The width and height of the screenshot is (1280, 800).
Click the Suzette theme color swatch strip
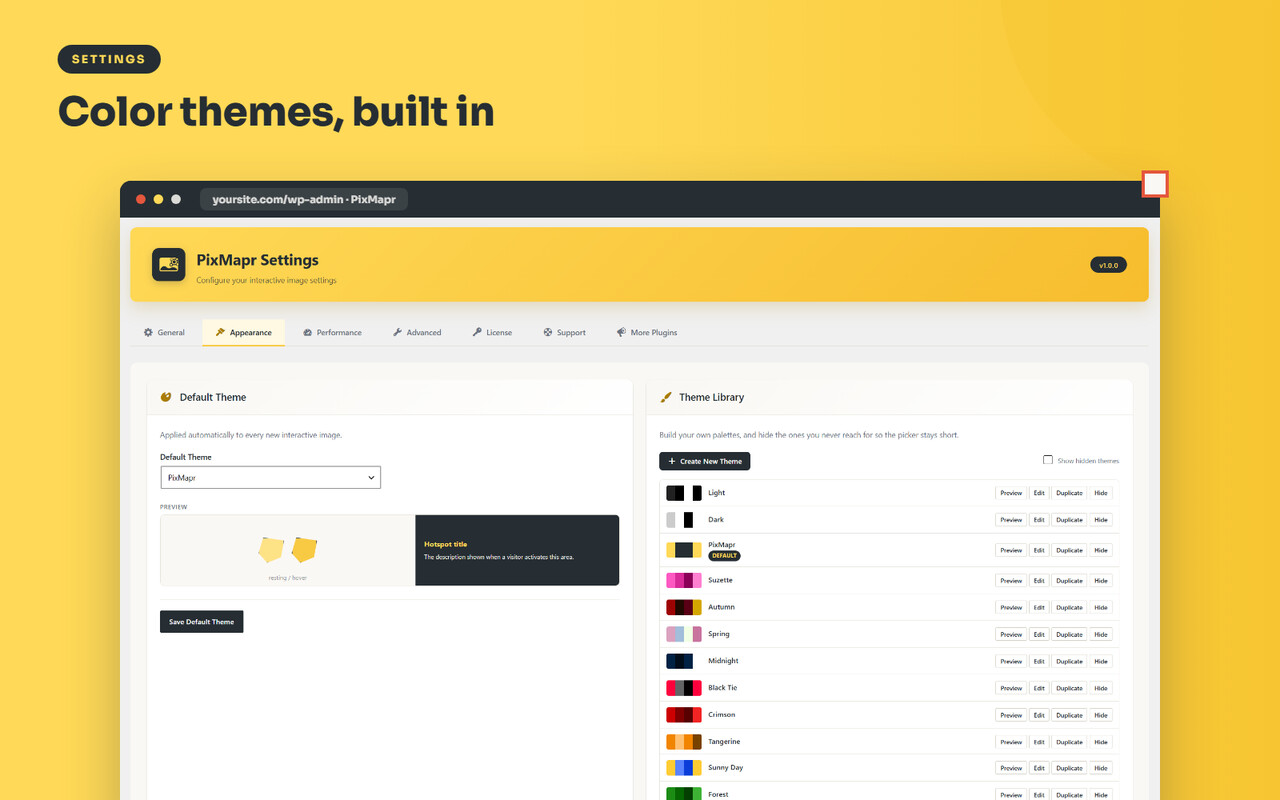684,580
